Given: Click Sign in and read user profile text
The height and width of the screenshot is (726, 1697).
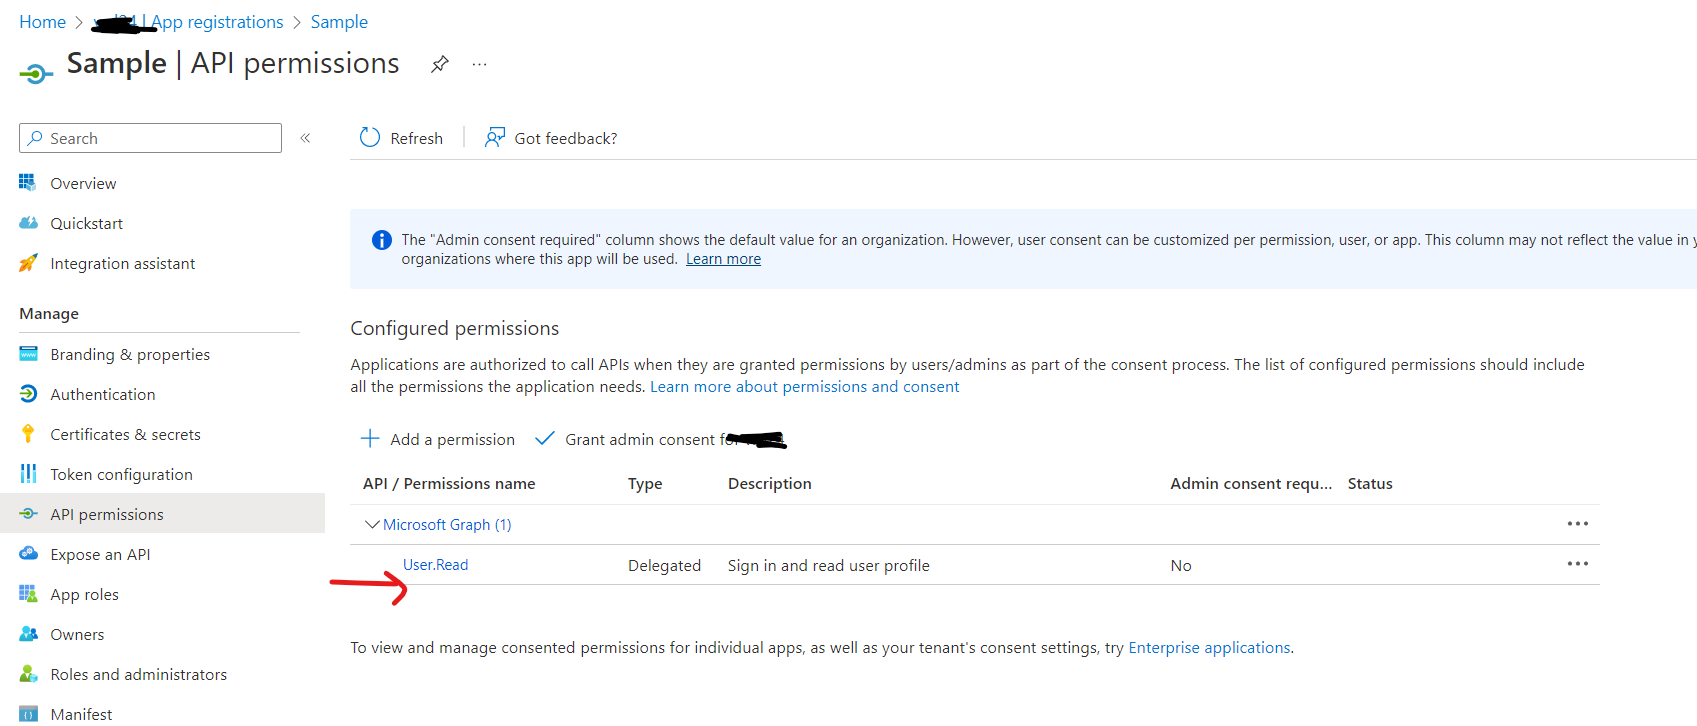Looking at the screenshot, I should [829, 565].
